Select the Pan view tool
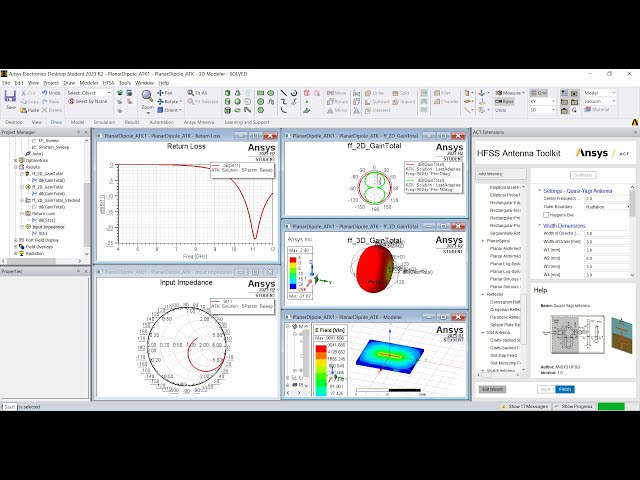This screenshot has height=480, width=640. 164,93
